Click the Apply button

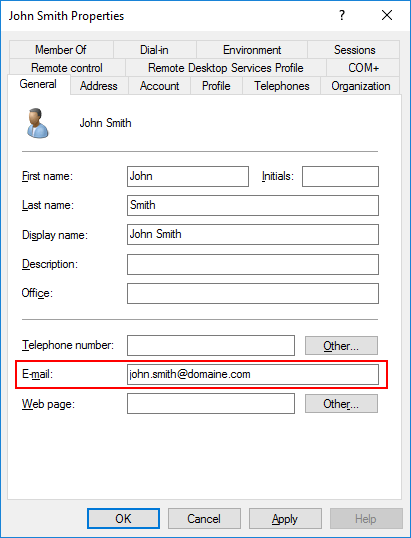coord(285,518)
